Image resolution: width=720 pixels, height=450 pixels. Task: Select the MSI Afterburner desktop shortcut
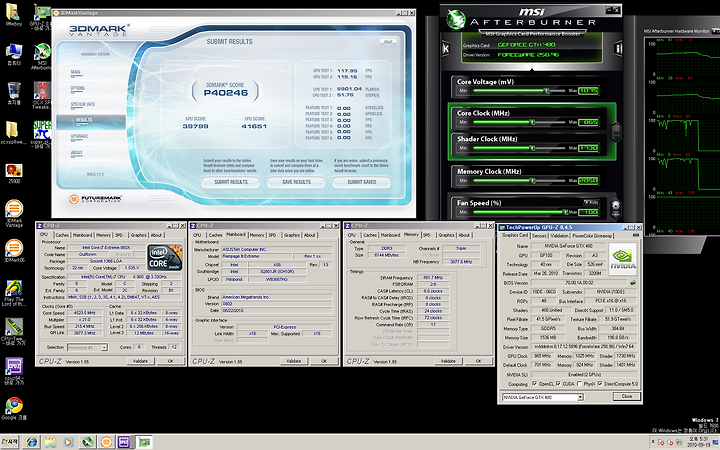coord(42,57)
